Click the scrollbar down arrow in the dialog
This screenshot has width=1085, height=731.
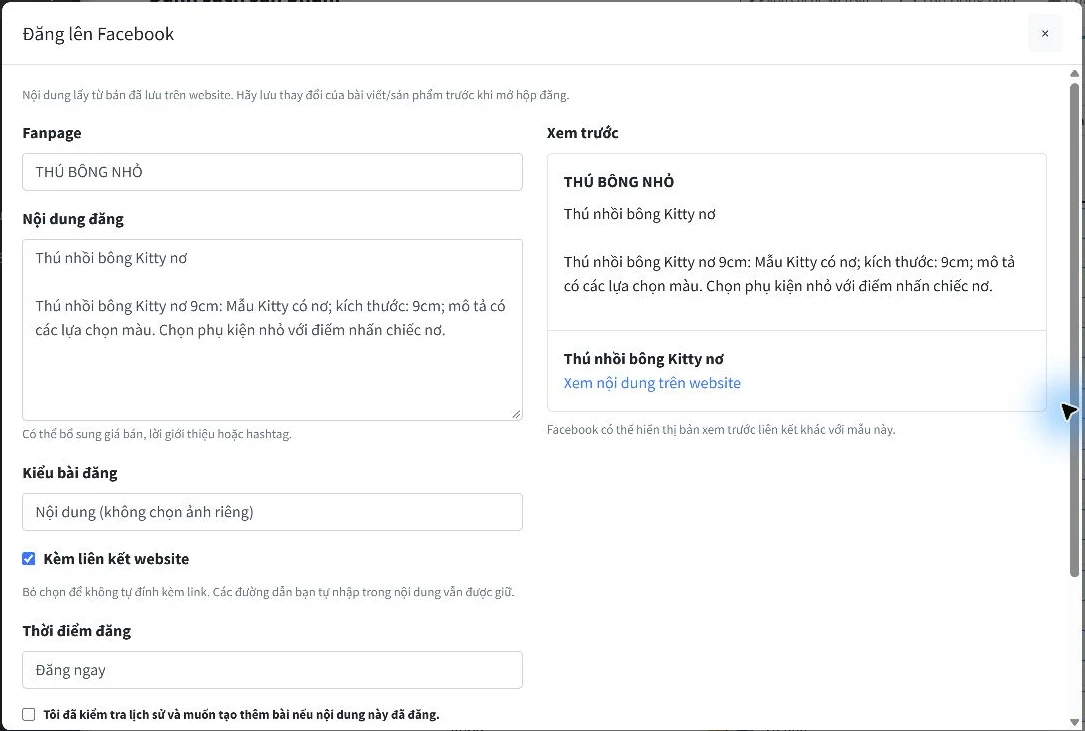coord(1074,723)
